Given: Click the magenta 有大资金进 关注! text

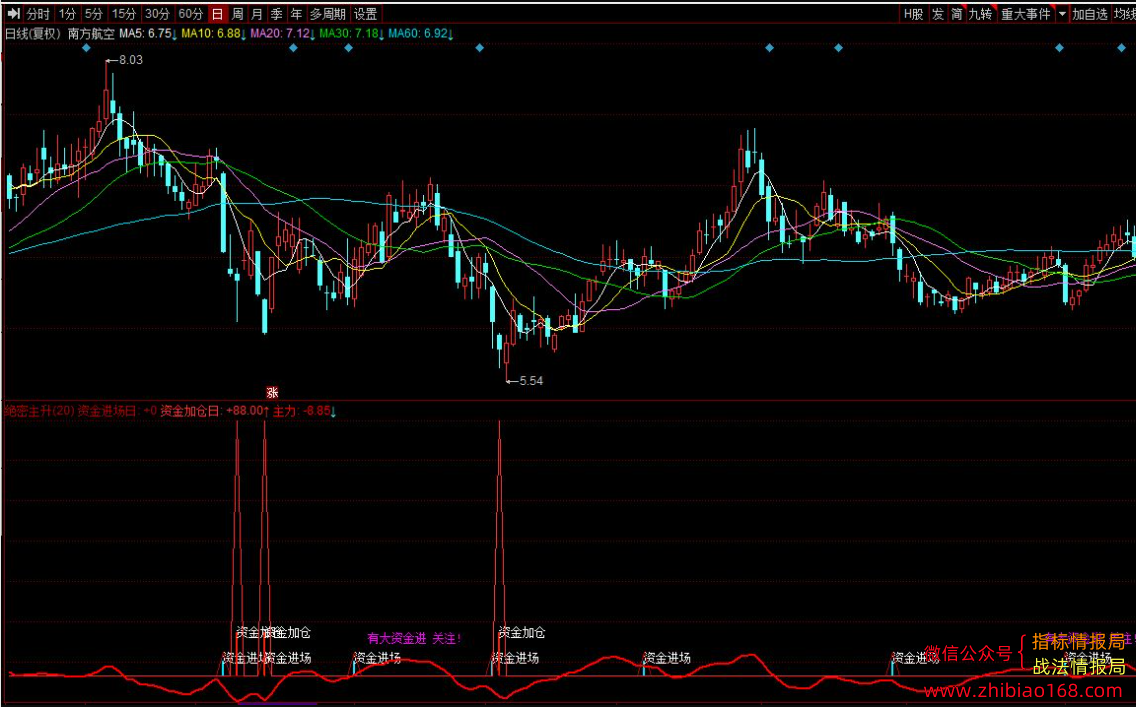Looking at the screenshot, I should 414,638.
